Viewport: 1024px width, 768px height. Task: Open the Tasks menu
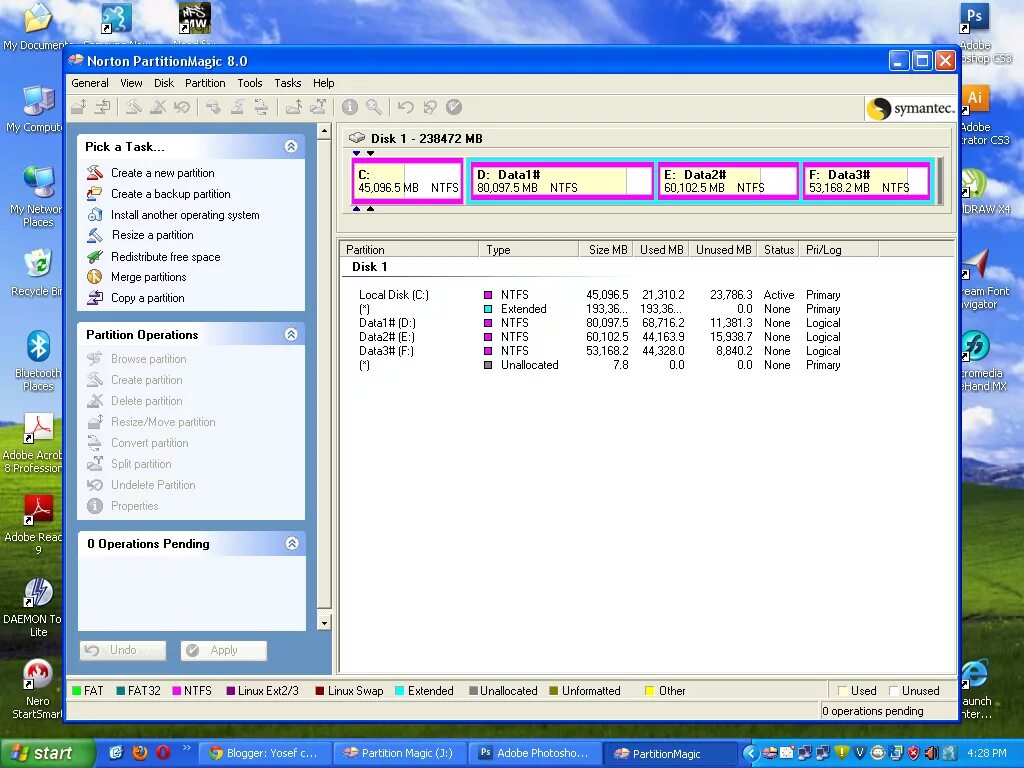[x=287, y=83]
